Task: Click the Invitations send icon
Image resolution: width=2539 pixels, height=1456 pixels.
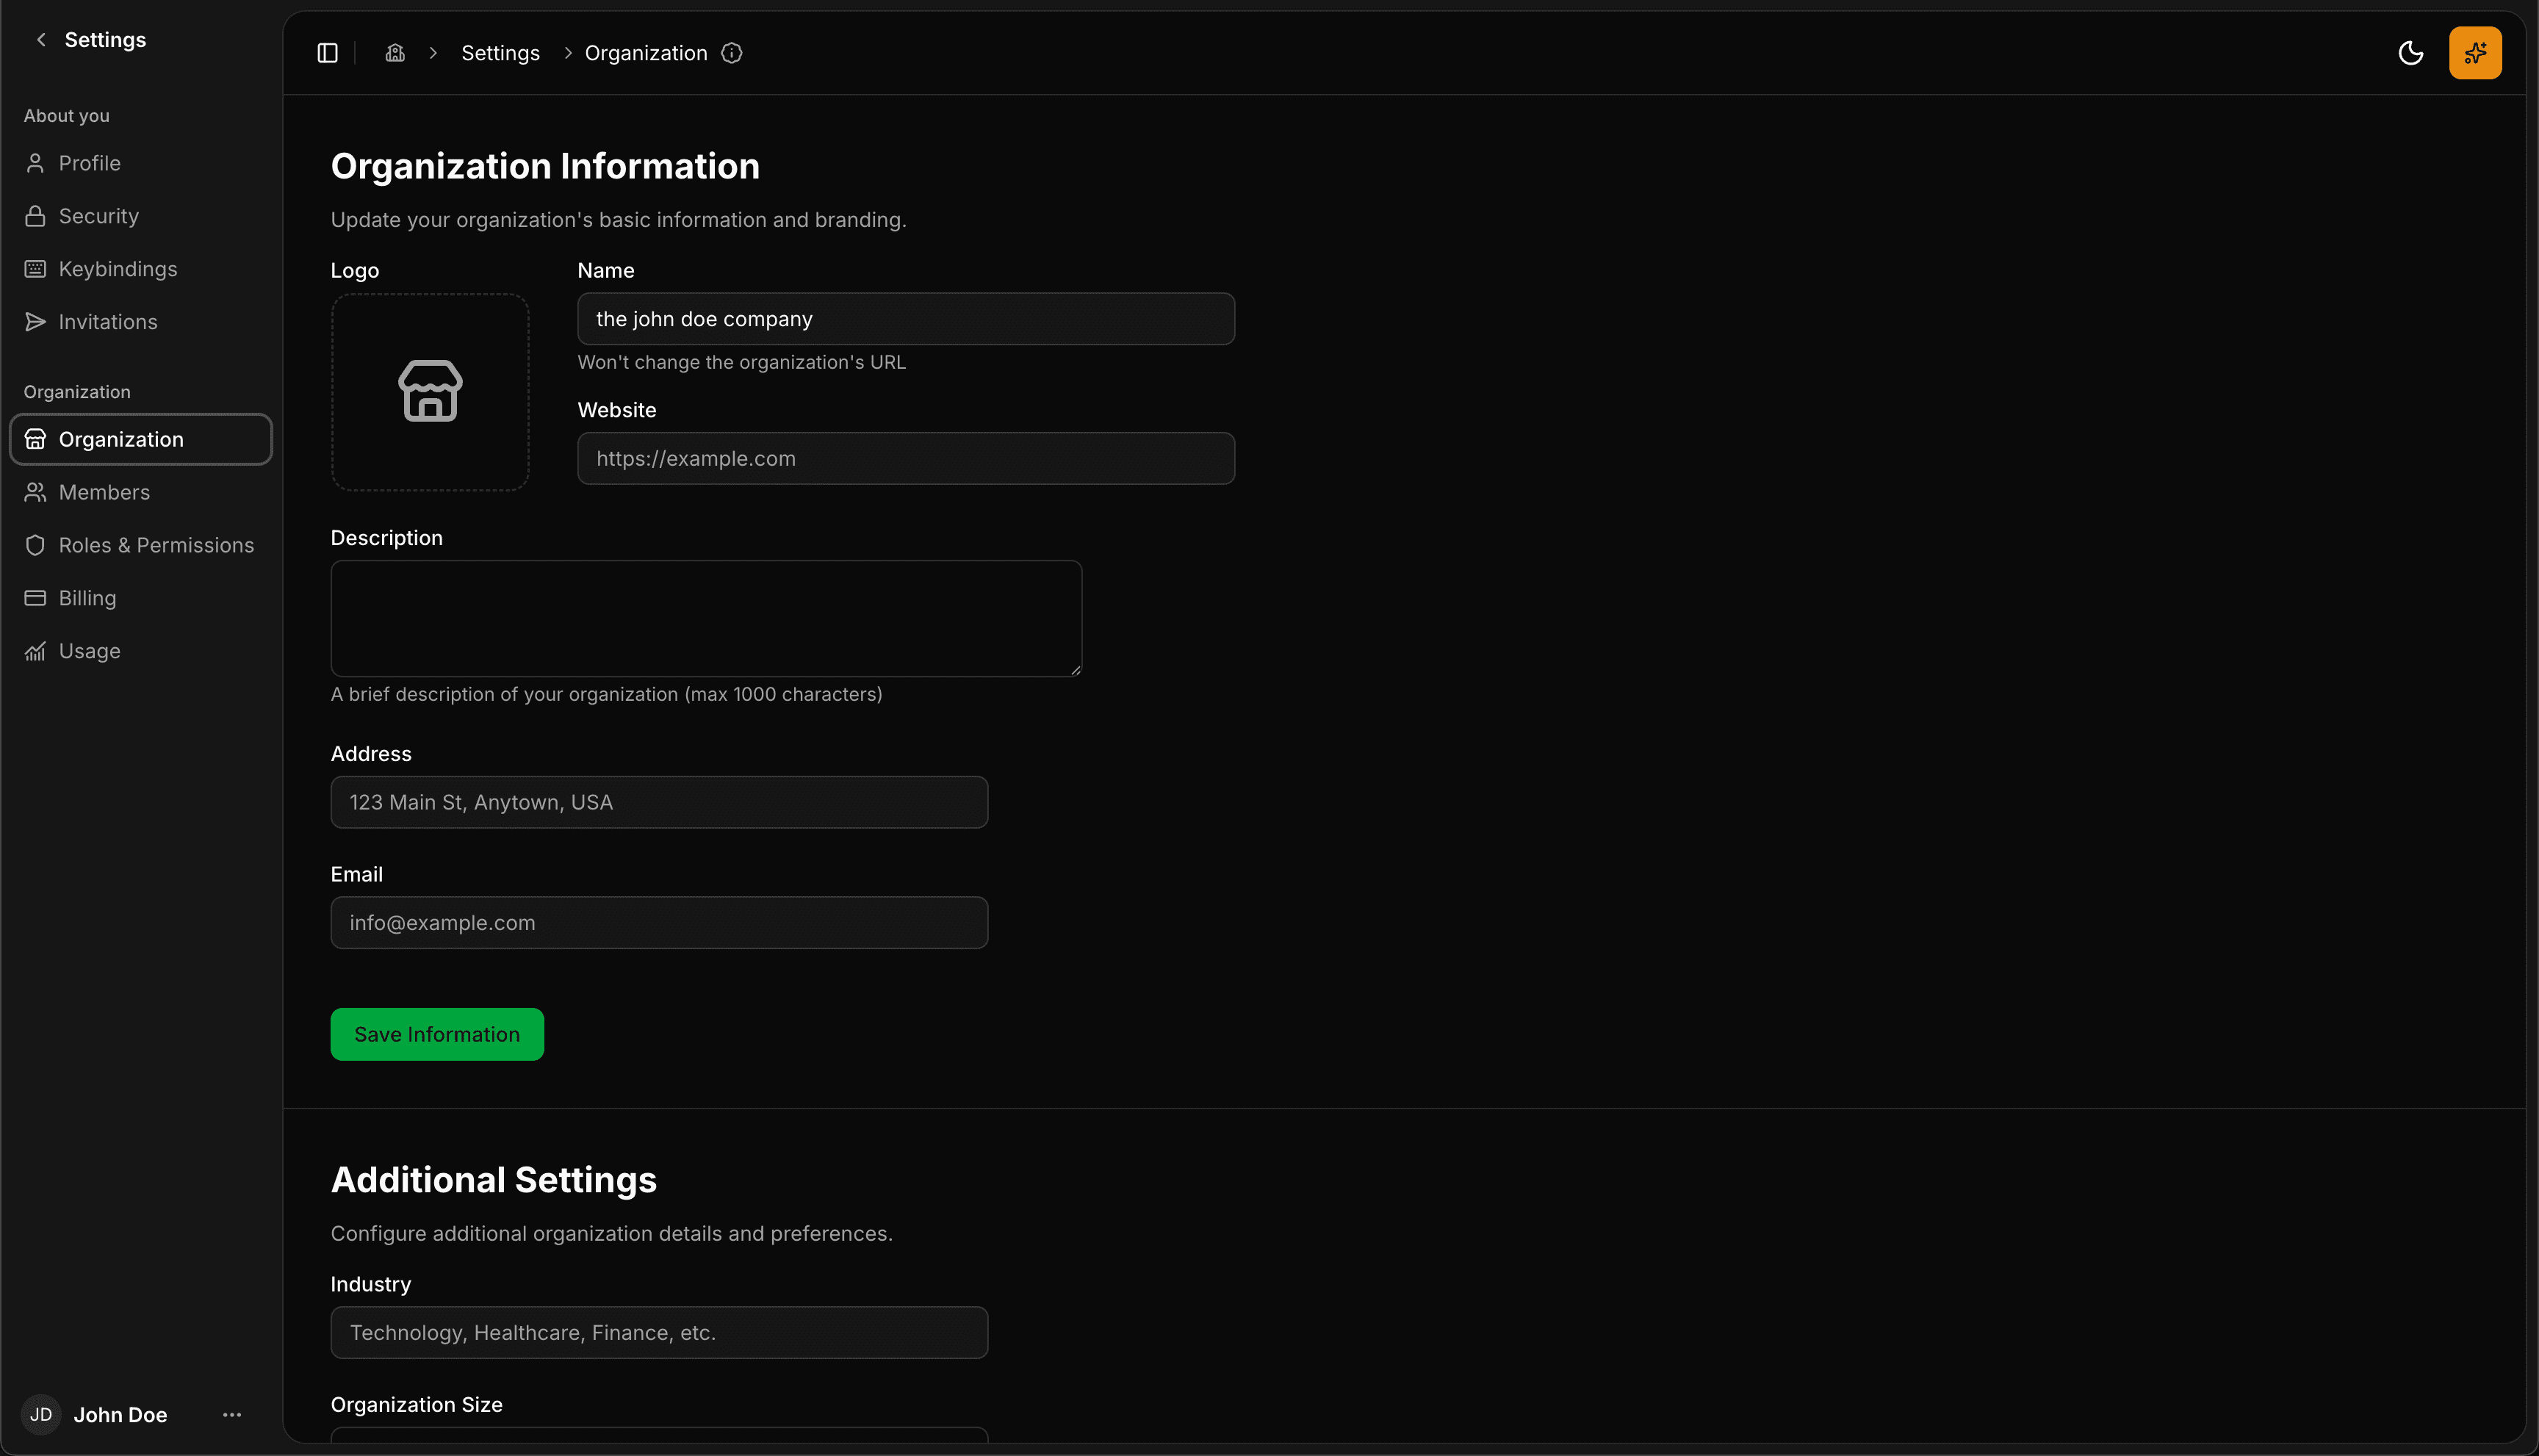Action: pyautogui.click(x=35, y=321)
